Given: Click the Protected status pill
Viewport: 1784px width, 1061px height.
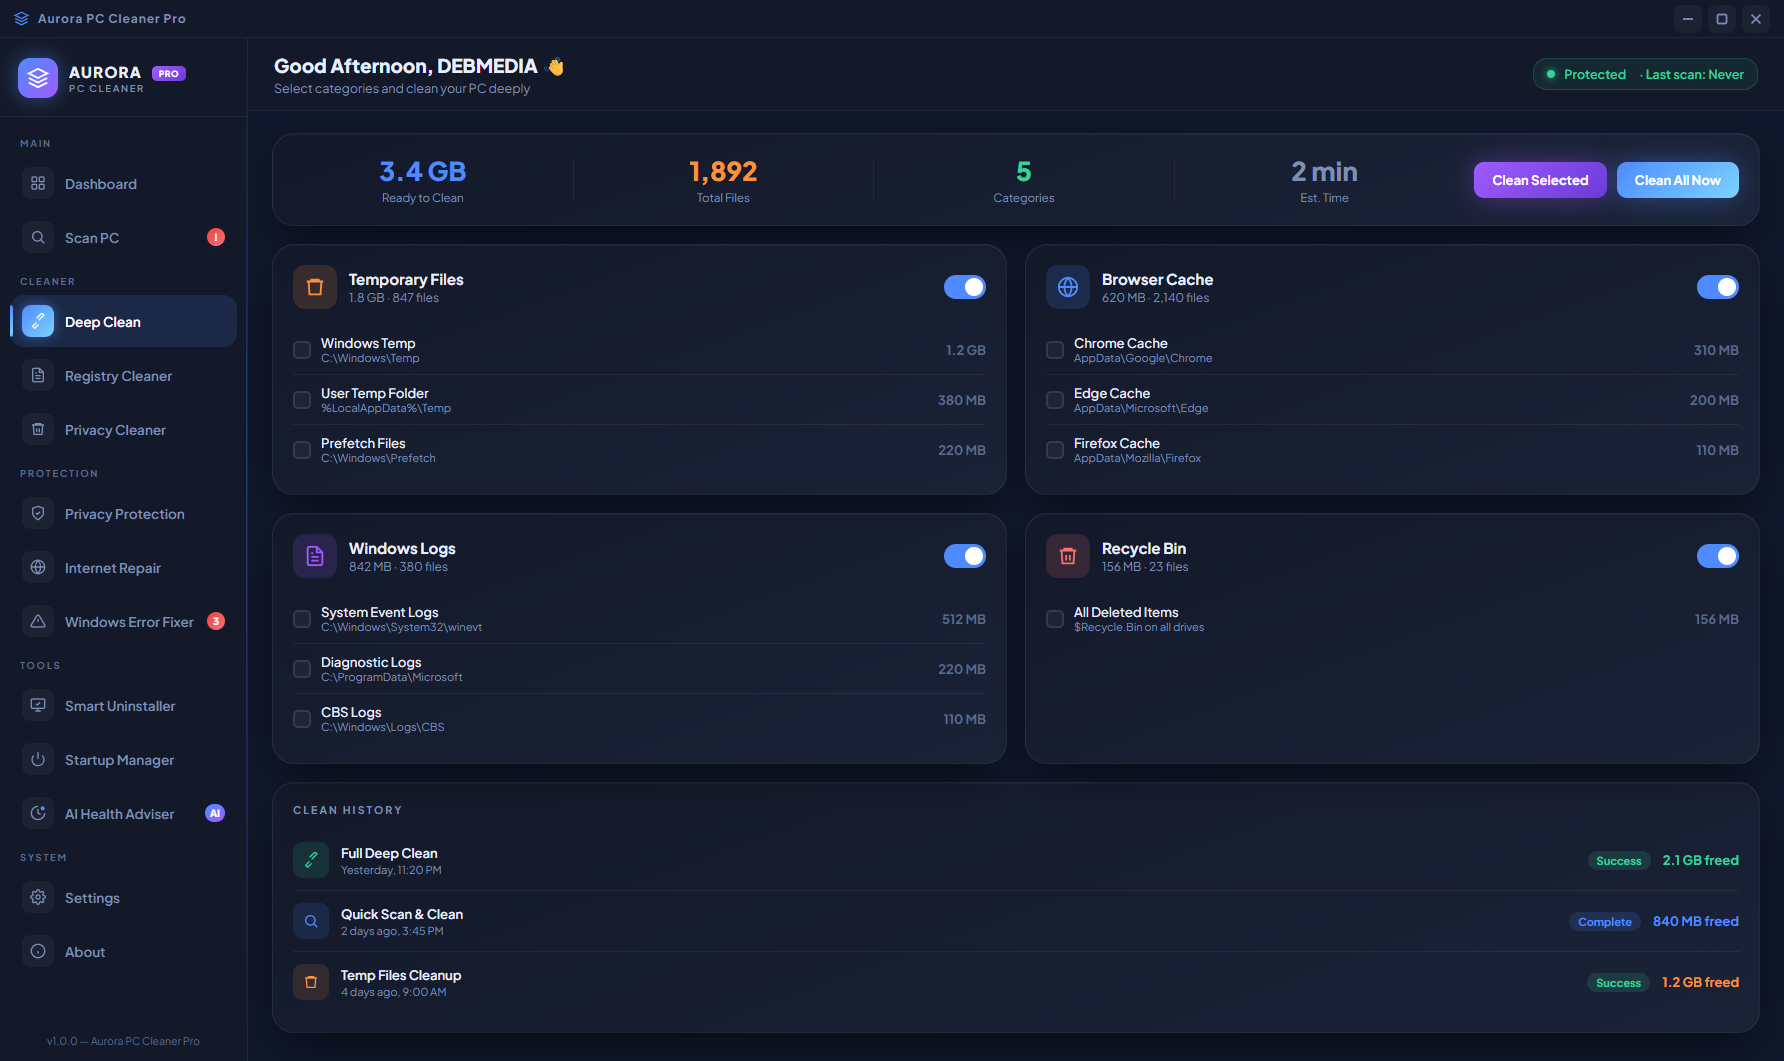Looking at the screenshot, I should (x=1645, y=74).
